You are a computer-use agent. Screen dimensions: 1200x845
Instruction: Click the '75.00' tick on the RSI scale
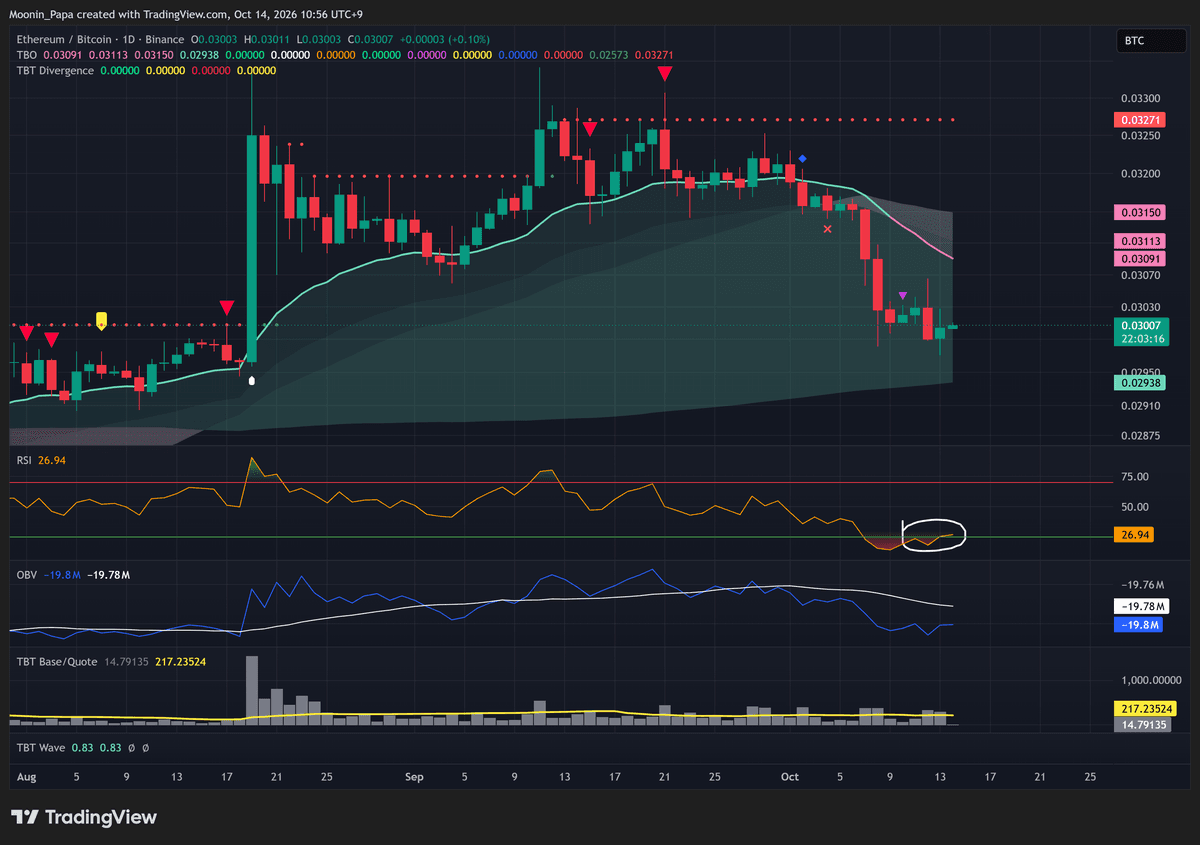pyautogui.click(x=1135, y=477)
